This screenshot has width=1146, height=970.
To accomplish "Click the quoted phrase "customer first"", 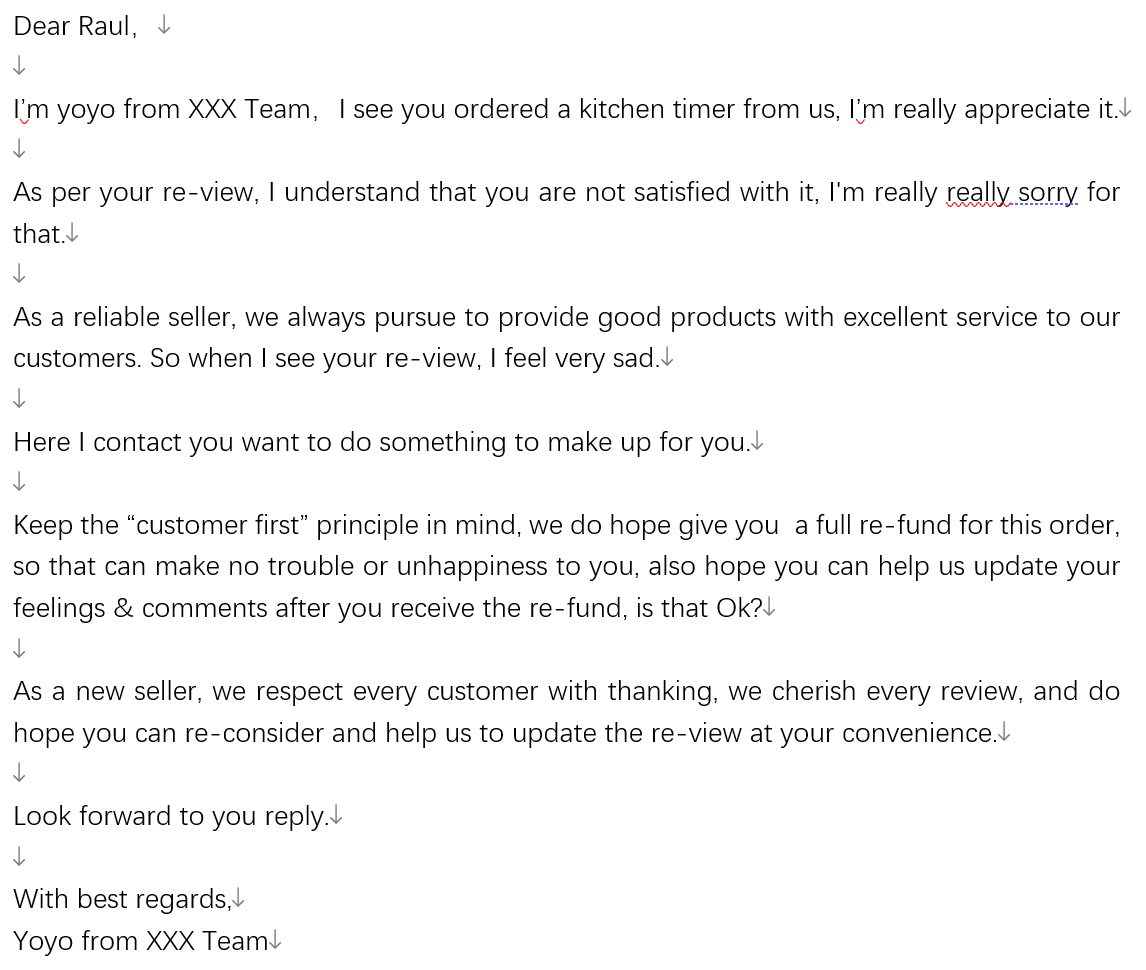I will 218,526.
